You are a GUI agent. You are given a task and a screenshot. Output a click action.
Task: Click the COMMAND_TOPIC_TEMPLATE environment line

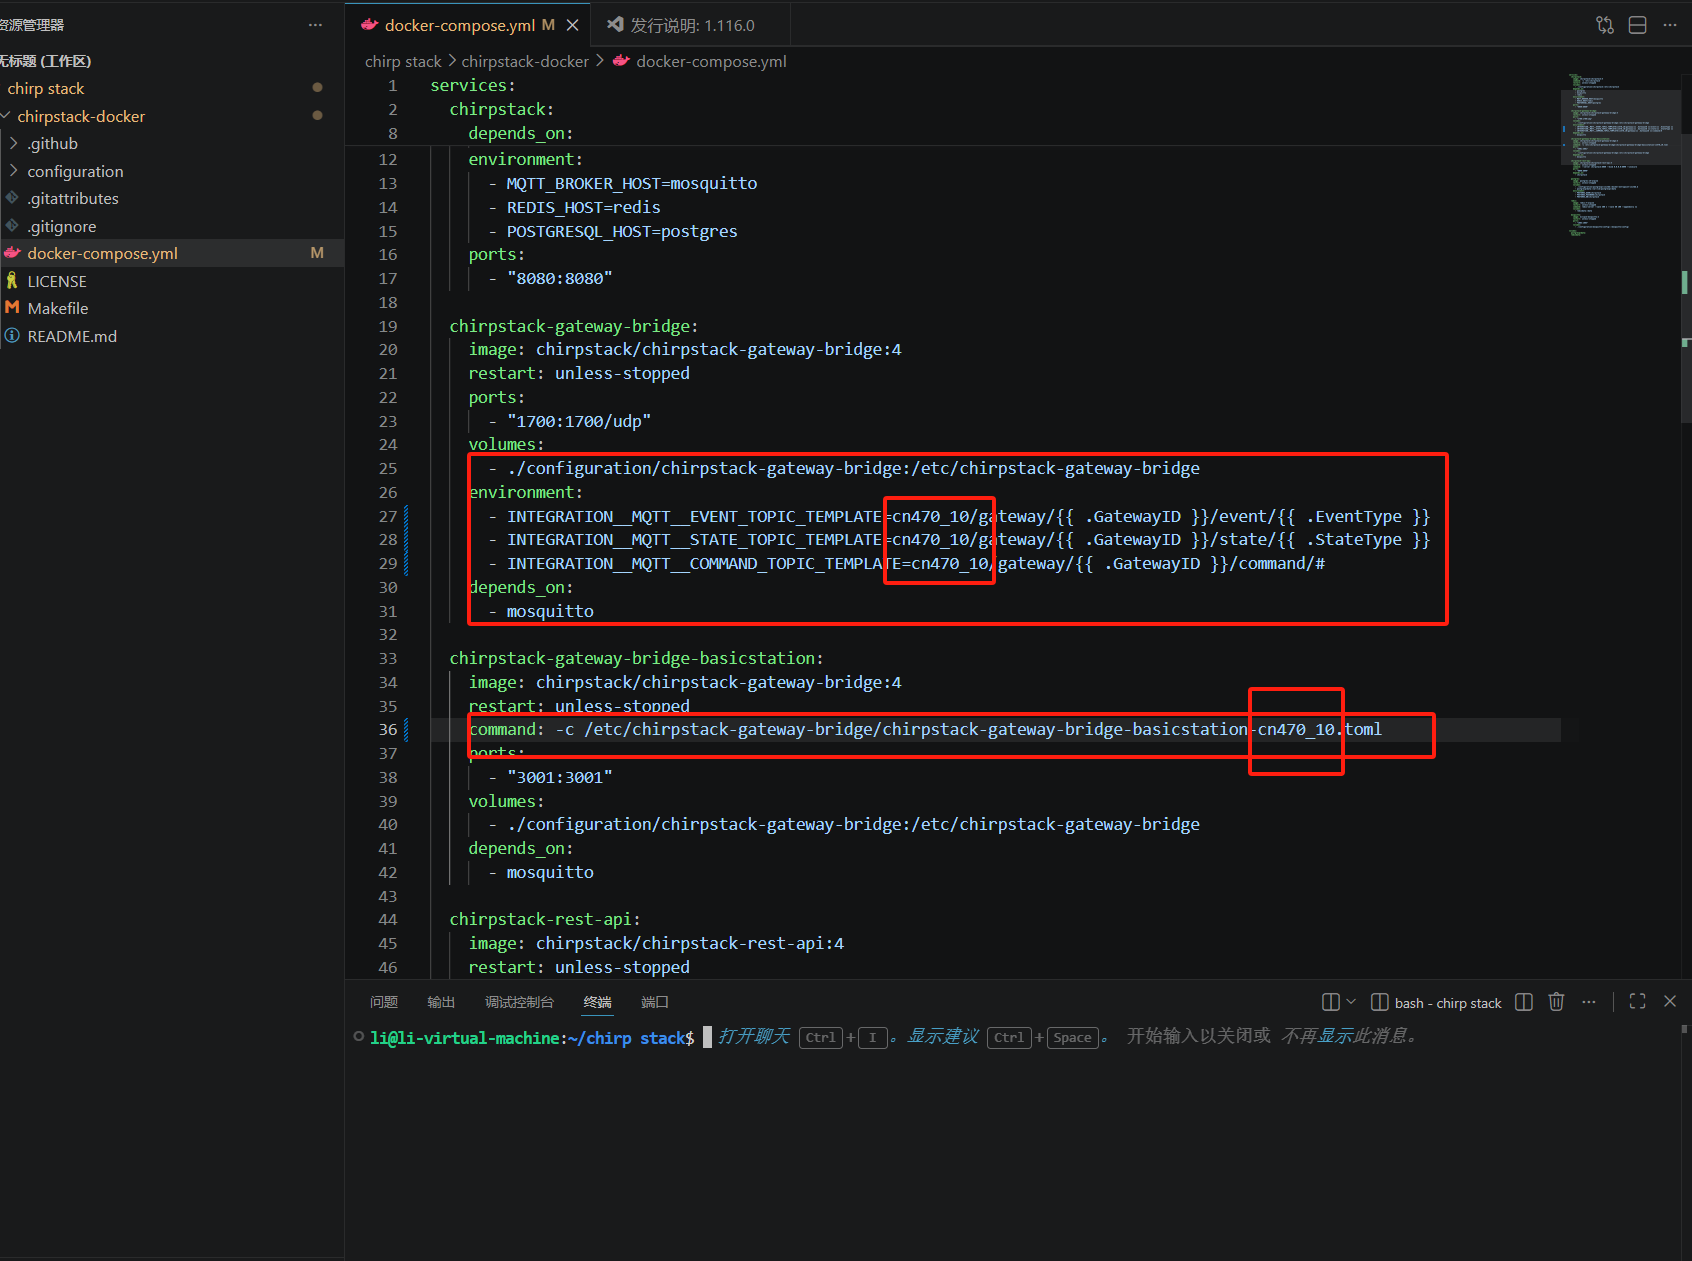pyautogui.click(x=907, y=564)
